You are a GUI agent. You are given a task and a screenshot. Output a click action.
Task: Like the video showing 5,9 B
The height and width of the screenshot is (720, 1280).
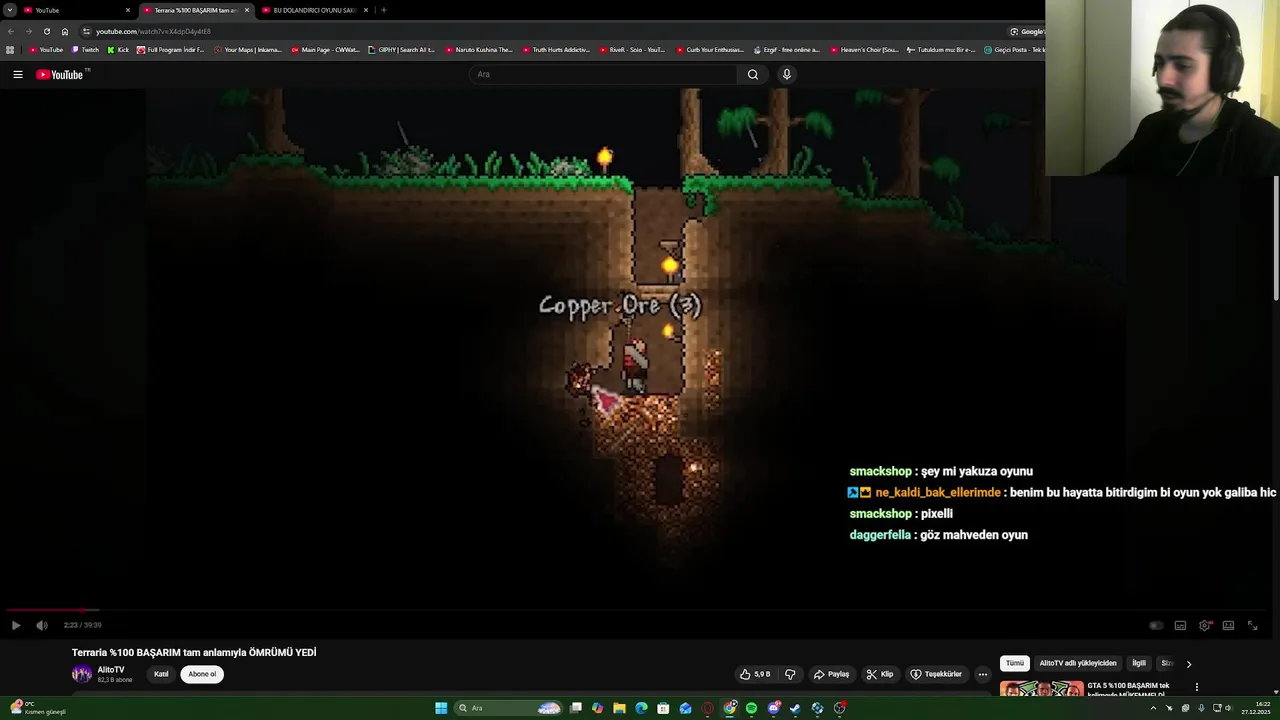(755, 674)
